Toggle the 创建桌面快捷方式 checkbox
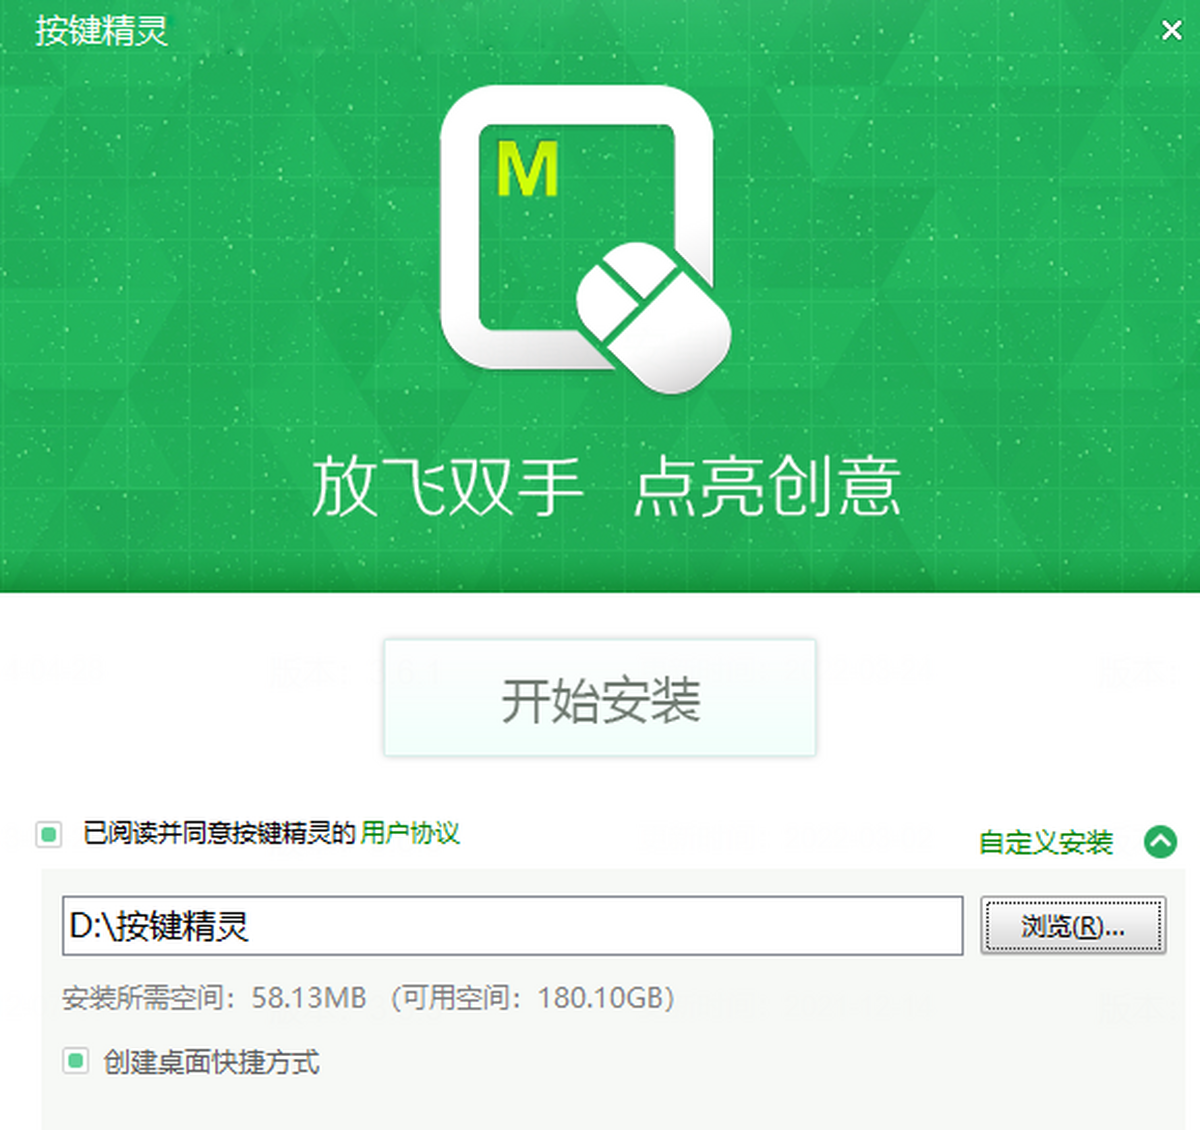The height and width of the screenshot is (1130, 1200). (x=75, y=1061)
